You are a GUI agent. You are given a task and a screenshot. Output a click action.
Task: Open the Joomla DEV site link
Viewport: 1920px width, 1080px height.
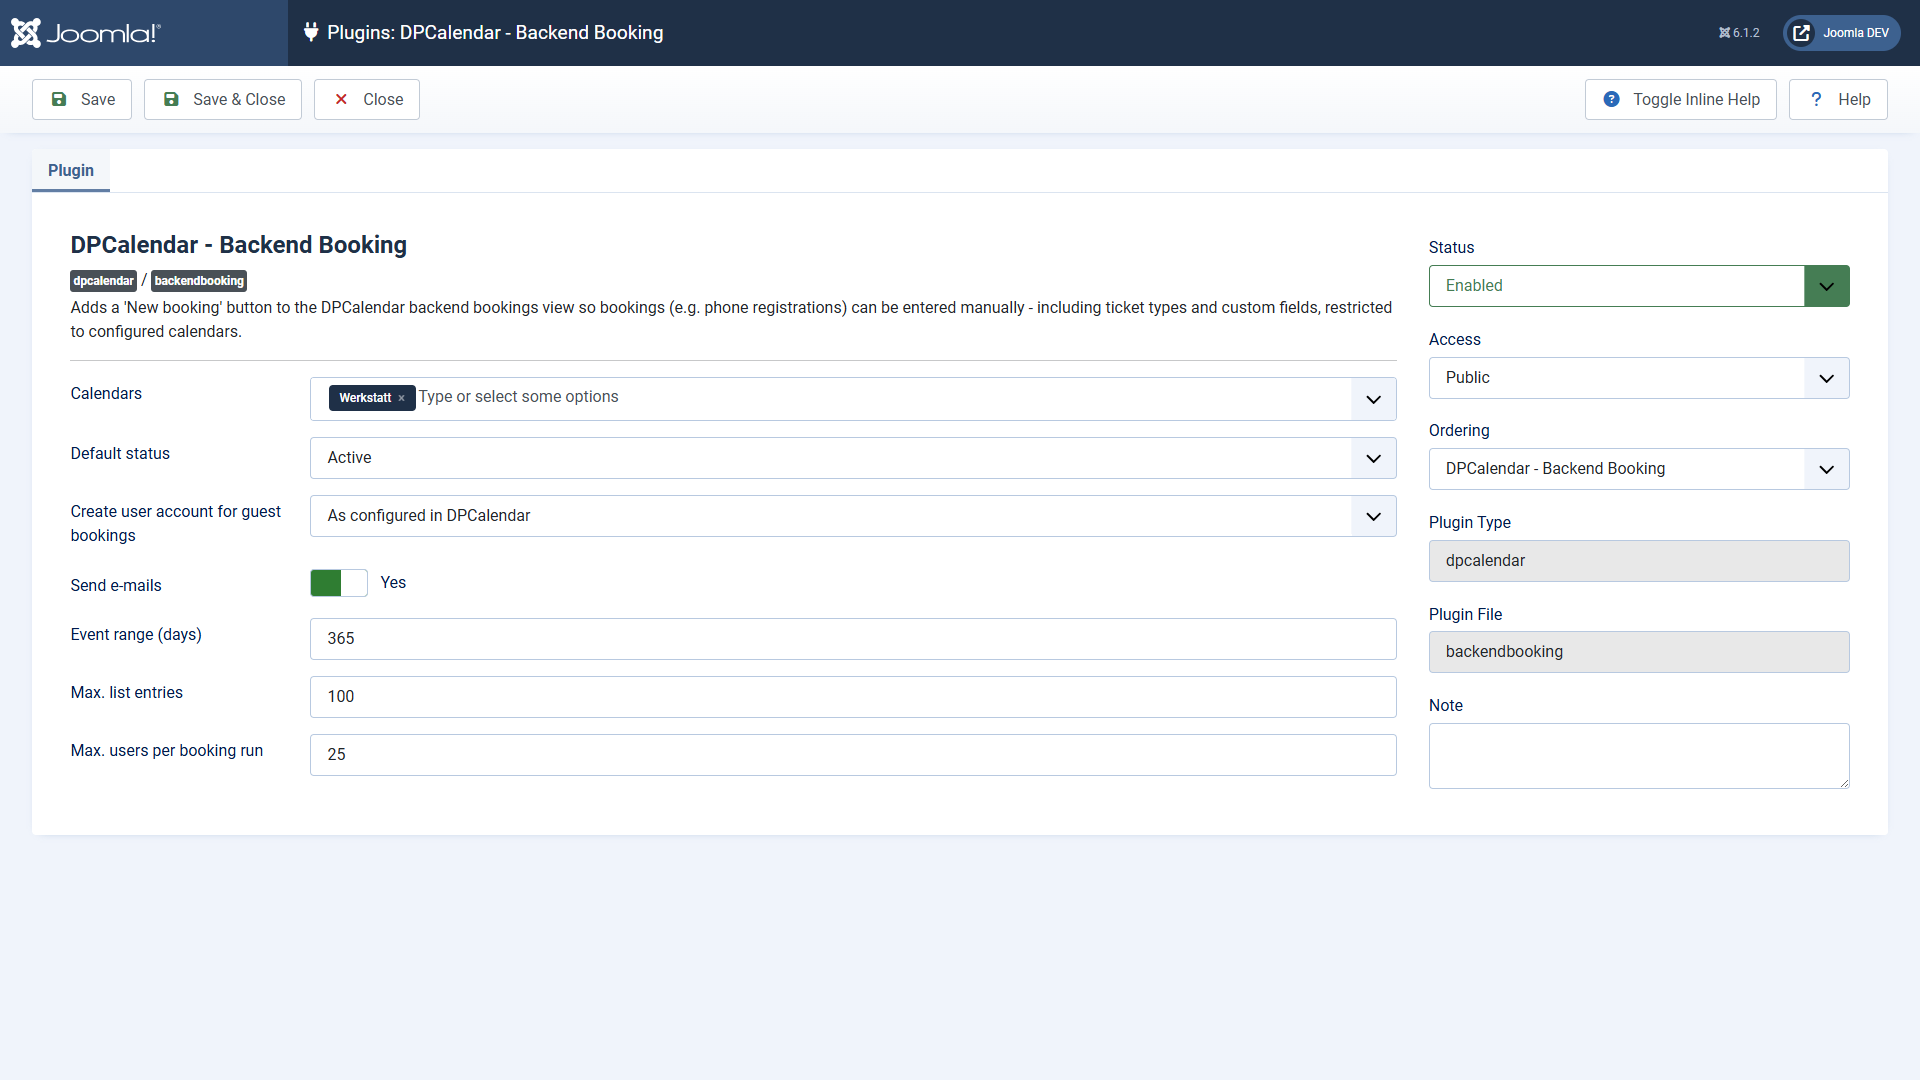(x=1842, y=33)
